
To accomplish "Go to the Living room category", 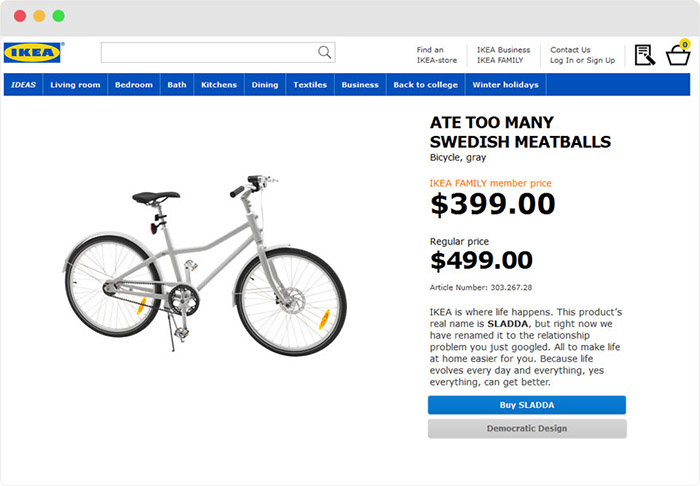I will [x=75, y=85].
